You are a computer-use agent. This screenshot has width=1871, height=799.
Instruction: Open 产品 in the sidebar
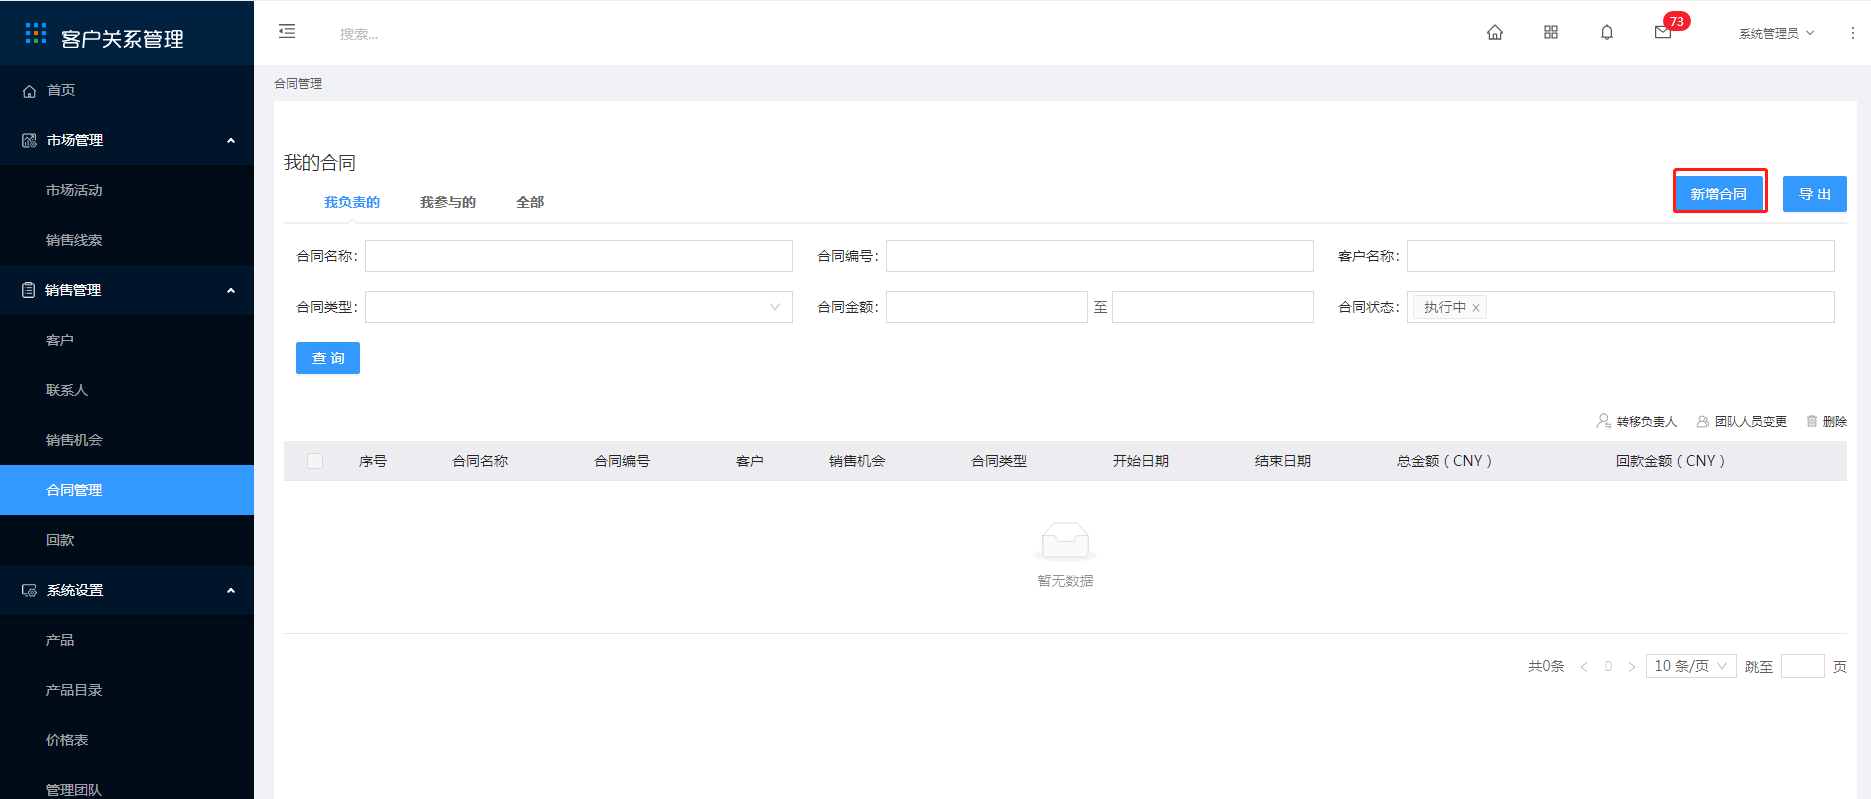pyautogui.click(x=127, y=640)
